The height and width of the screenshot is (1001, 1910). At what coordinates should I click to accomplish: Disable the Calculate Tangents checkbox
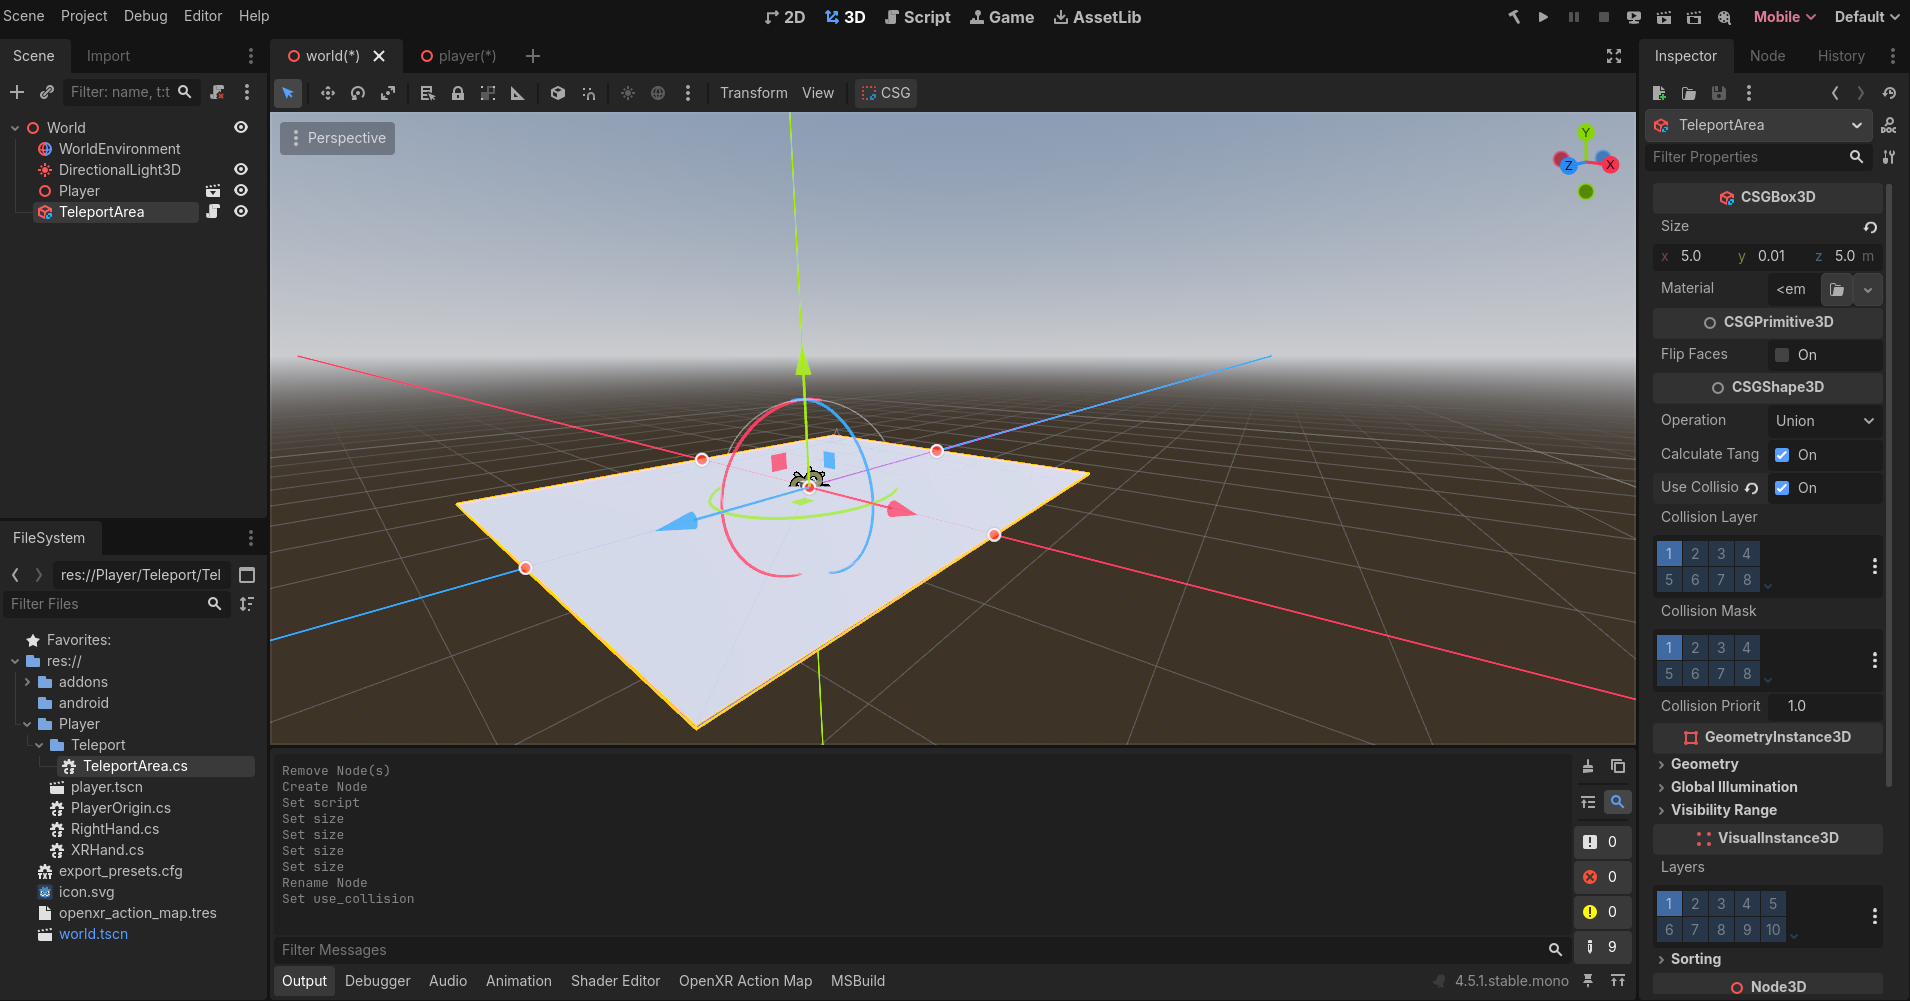tap(1782, 455)
